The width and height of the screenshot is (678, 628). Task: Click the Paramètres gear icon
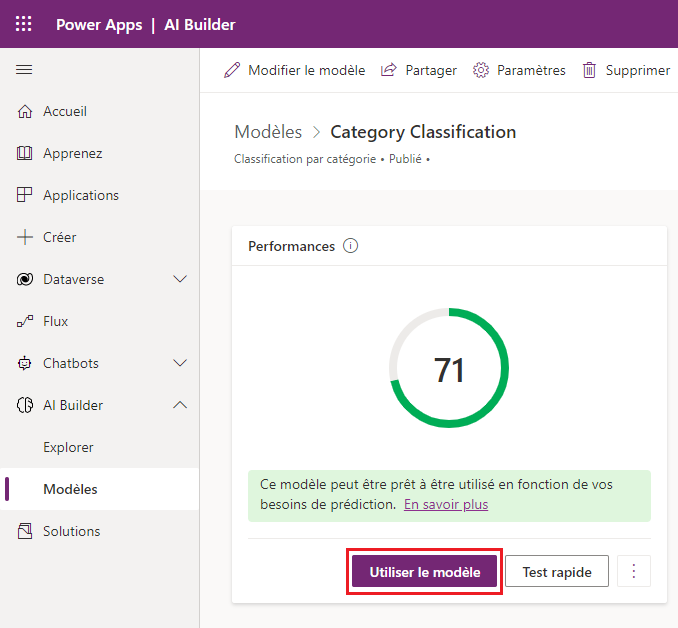[x=480, y=70]
